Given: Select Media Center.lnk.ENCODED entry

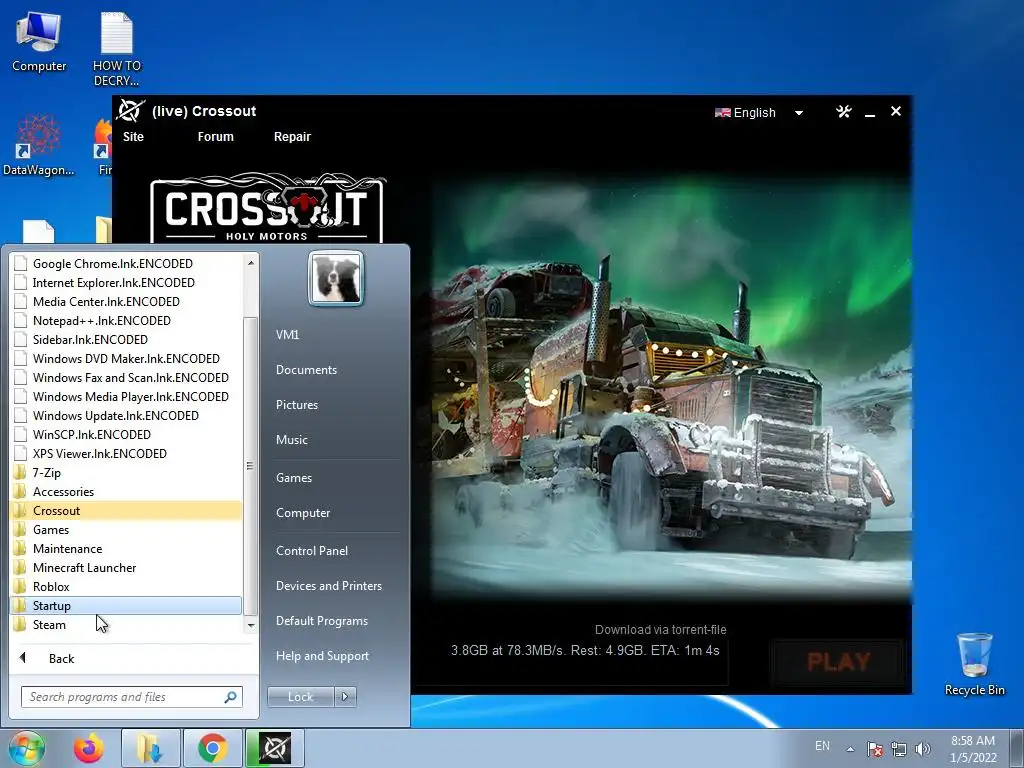Looking at the screenshot, I should [x=126, y=301].
